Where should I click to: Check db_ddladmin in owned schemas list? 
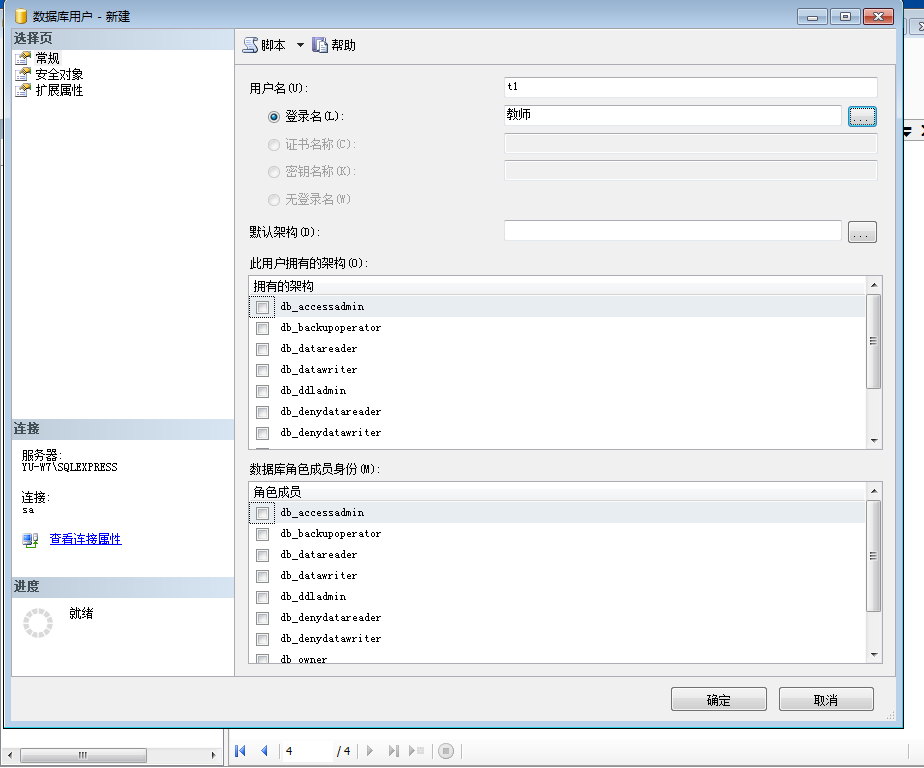pyautogui.click(x=262, y=391)
